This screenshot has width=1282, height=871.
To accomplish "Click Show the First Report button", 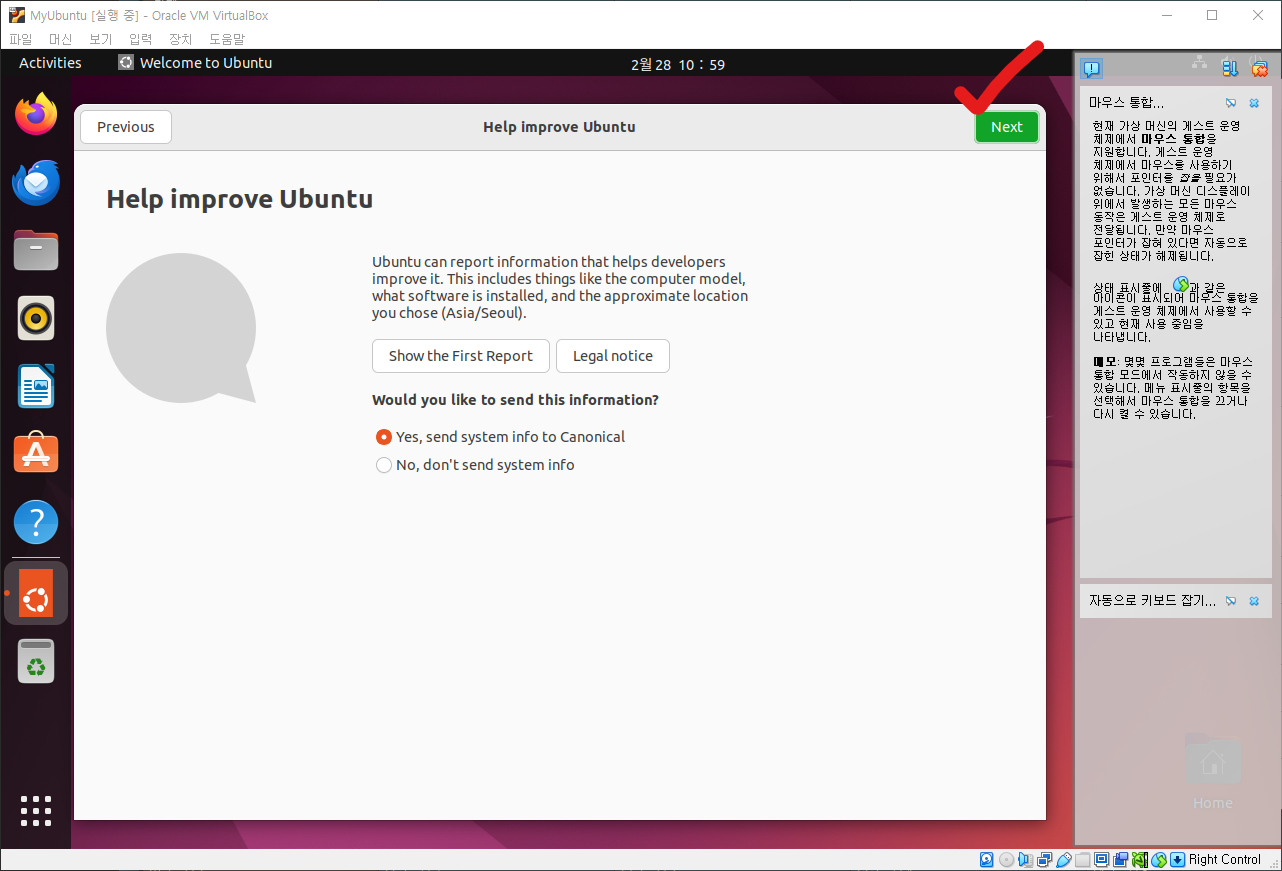I will tap(461, 356).
